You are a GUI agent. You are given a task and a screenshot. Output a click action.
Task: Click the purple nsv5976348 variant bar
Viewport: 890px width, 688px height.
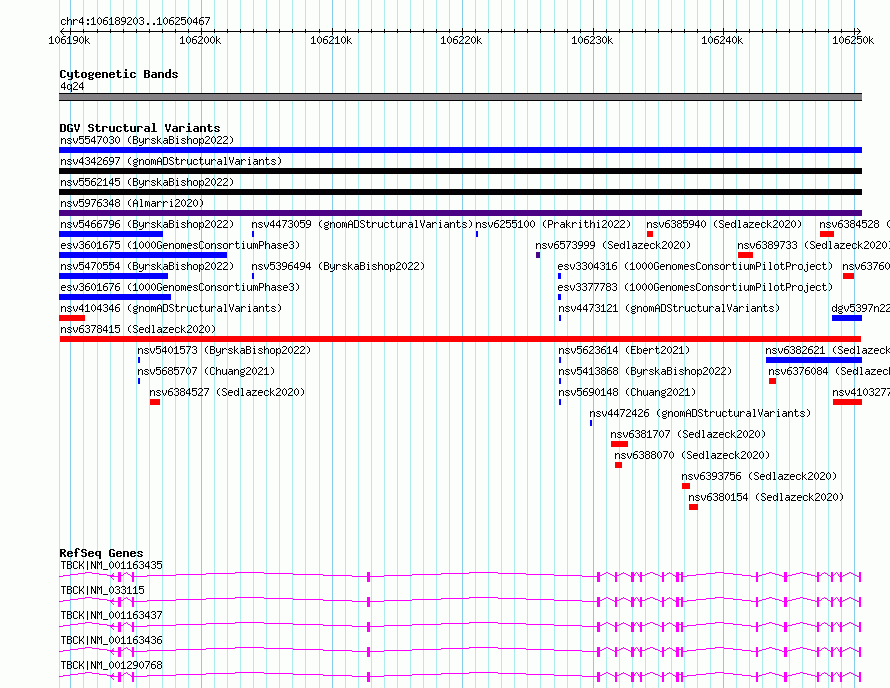coord(460,213)
